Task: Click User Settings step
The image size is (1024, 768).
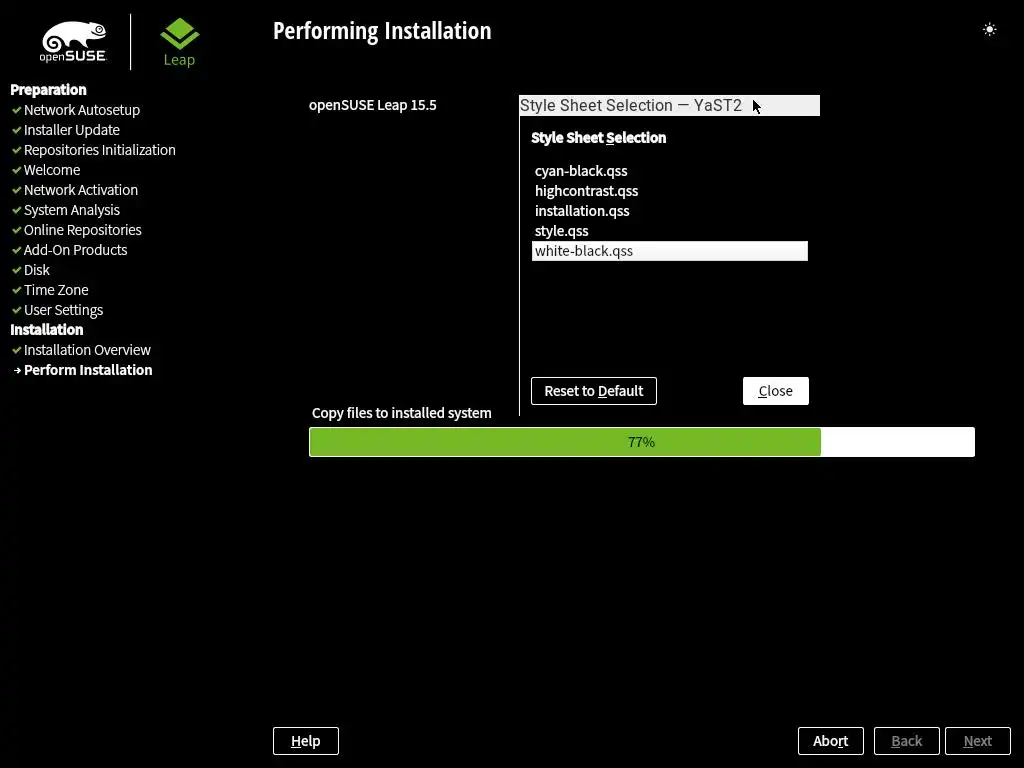Action: click(63, 310)
